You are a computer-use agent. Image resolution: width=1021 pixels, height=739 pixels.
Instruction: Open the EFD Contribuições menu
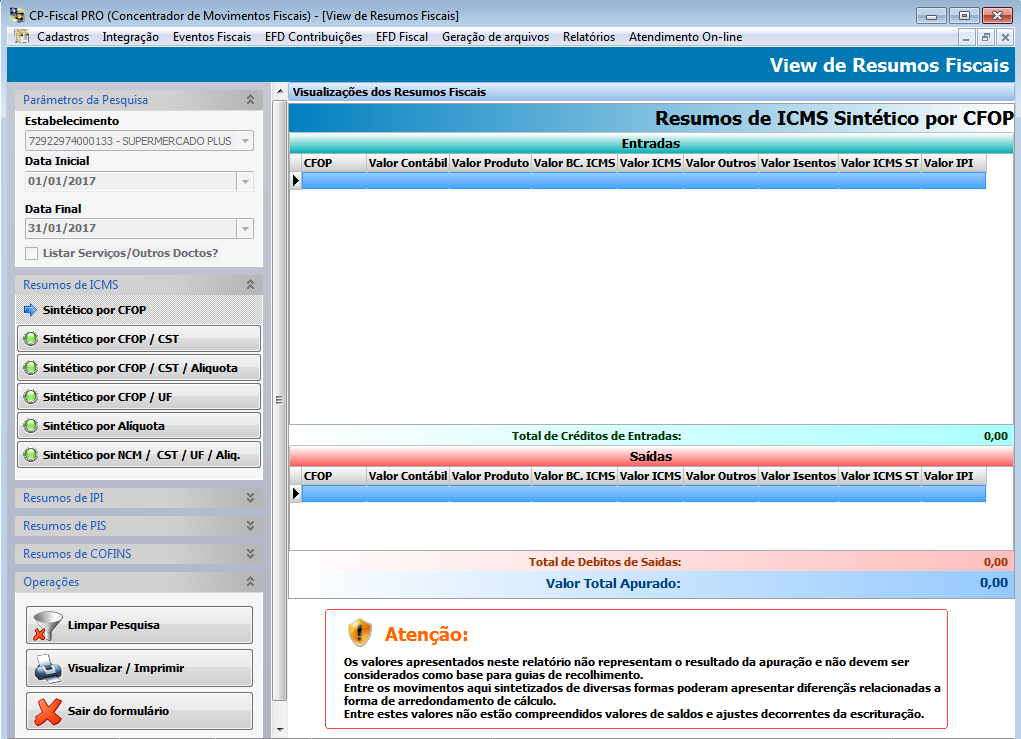[313, 37]
